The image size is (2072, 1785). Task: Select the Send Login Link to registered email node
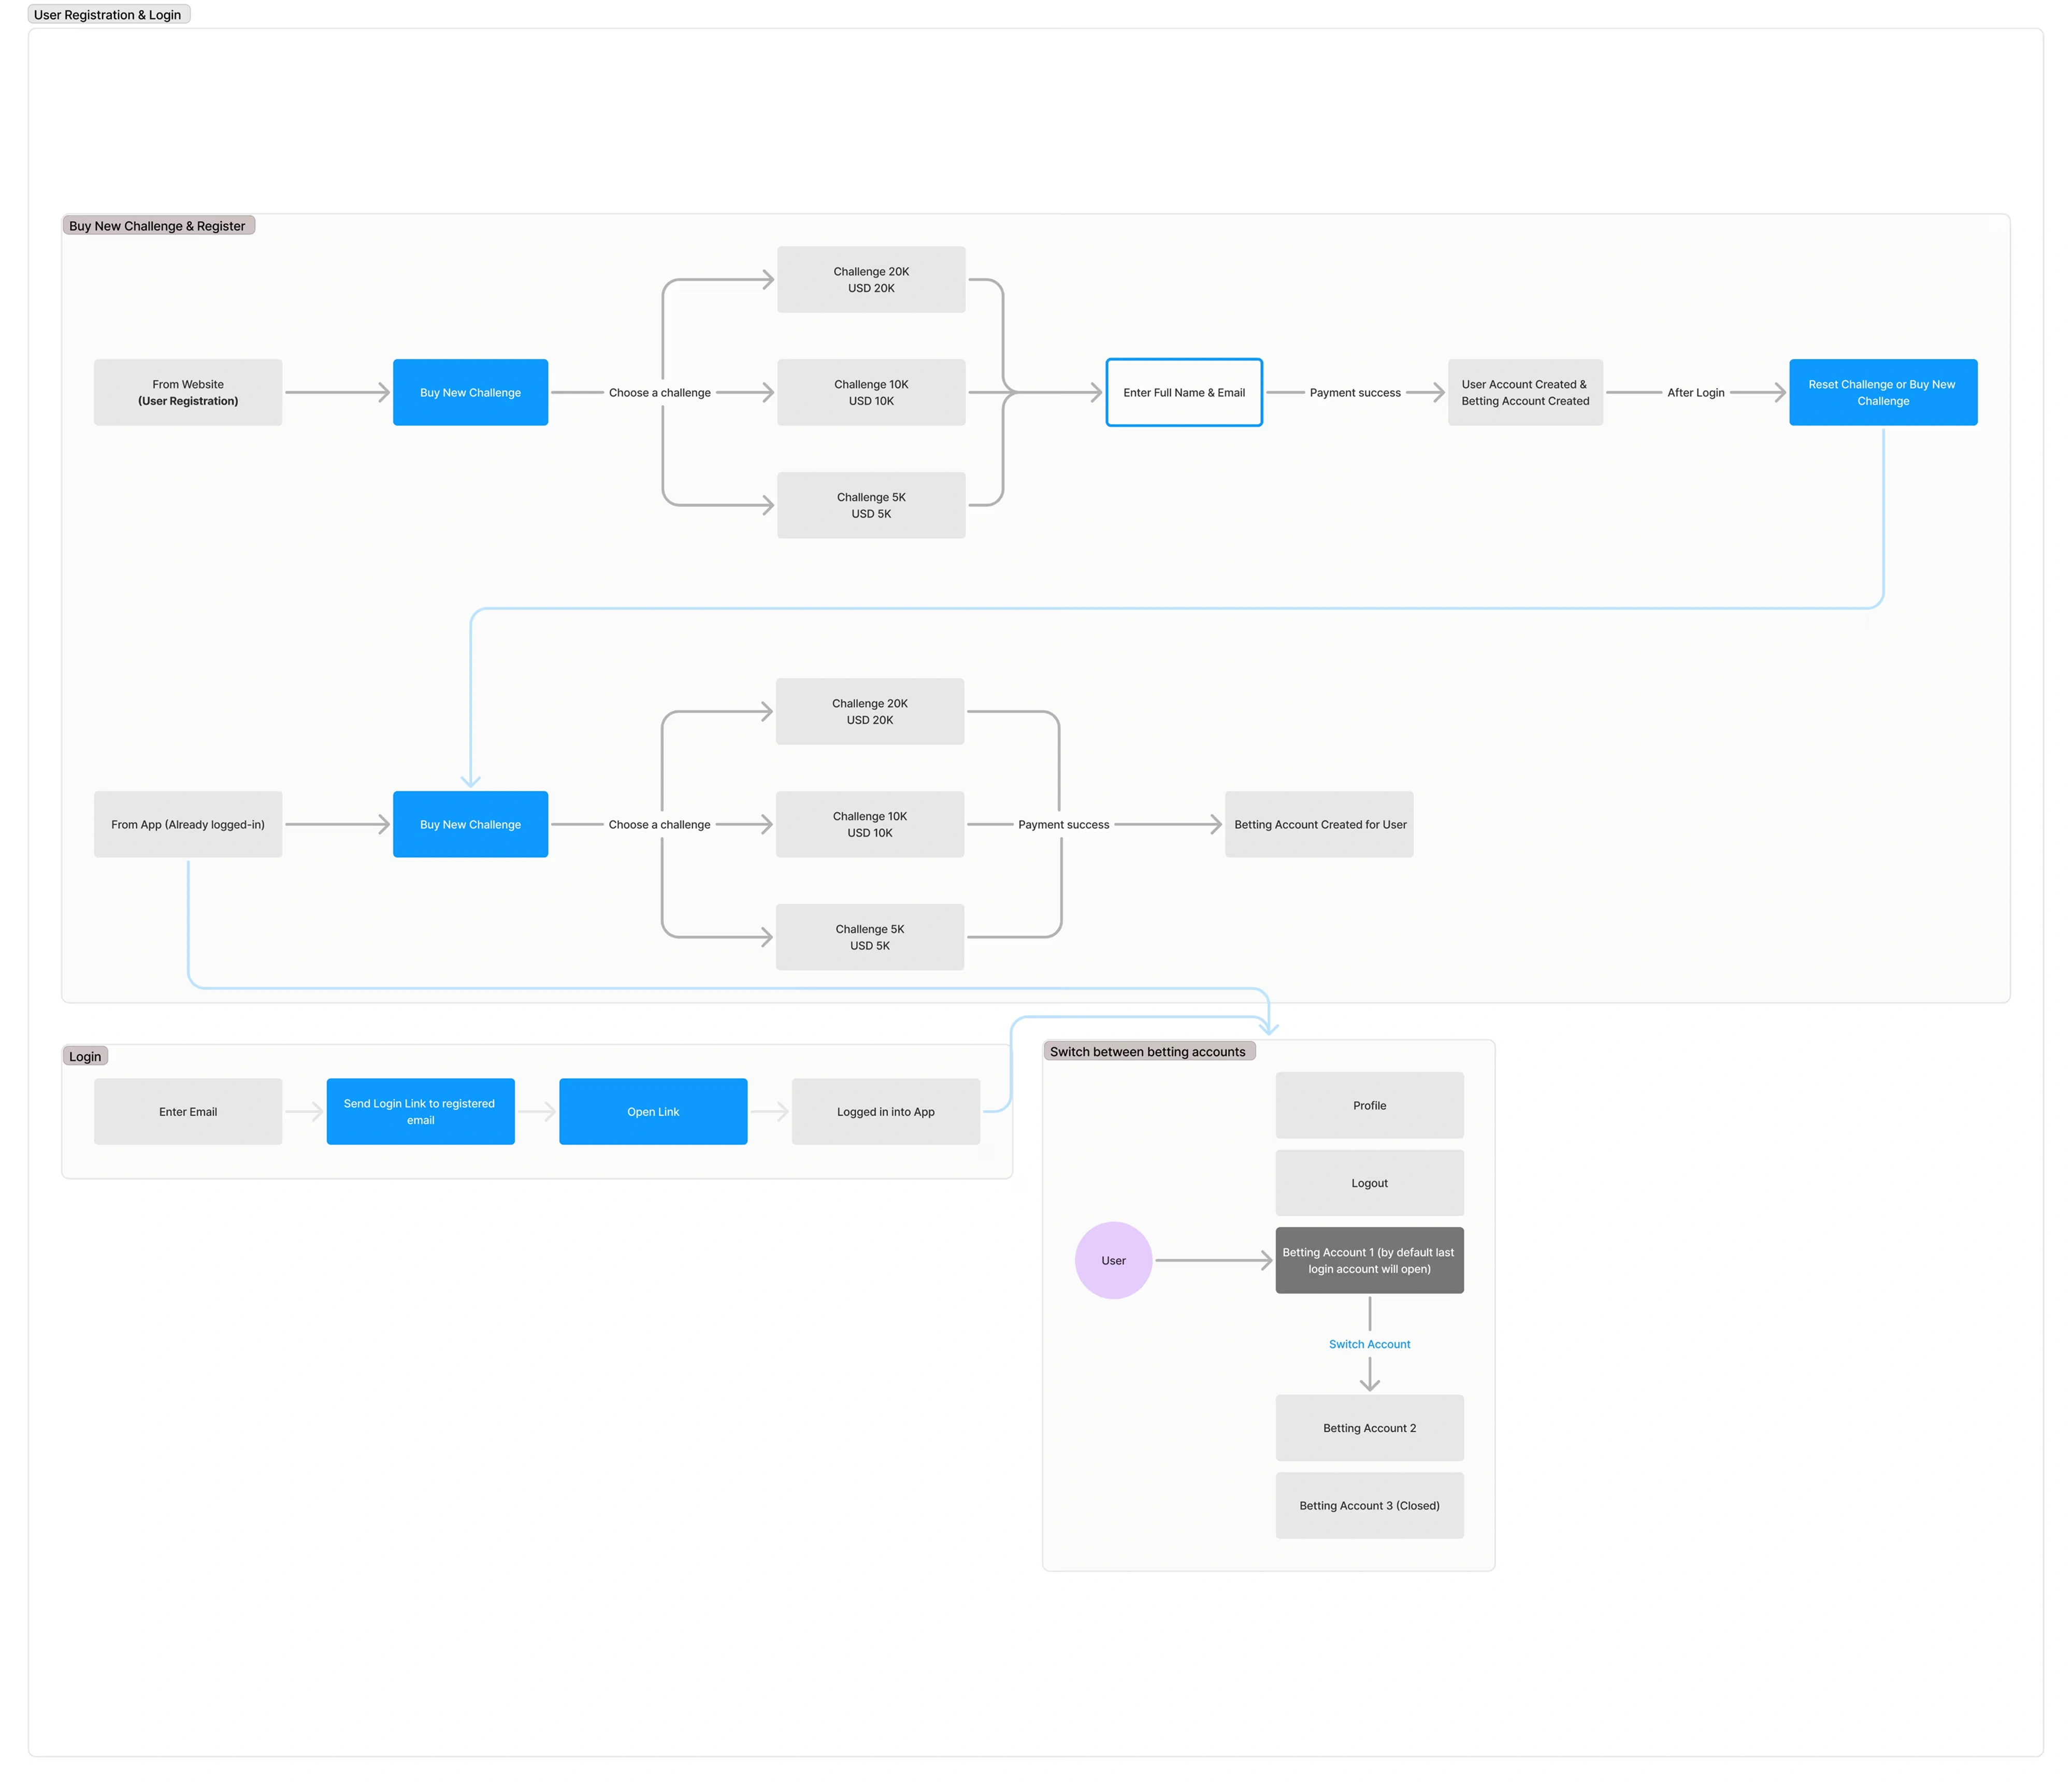420,1111
